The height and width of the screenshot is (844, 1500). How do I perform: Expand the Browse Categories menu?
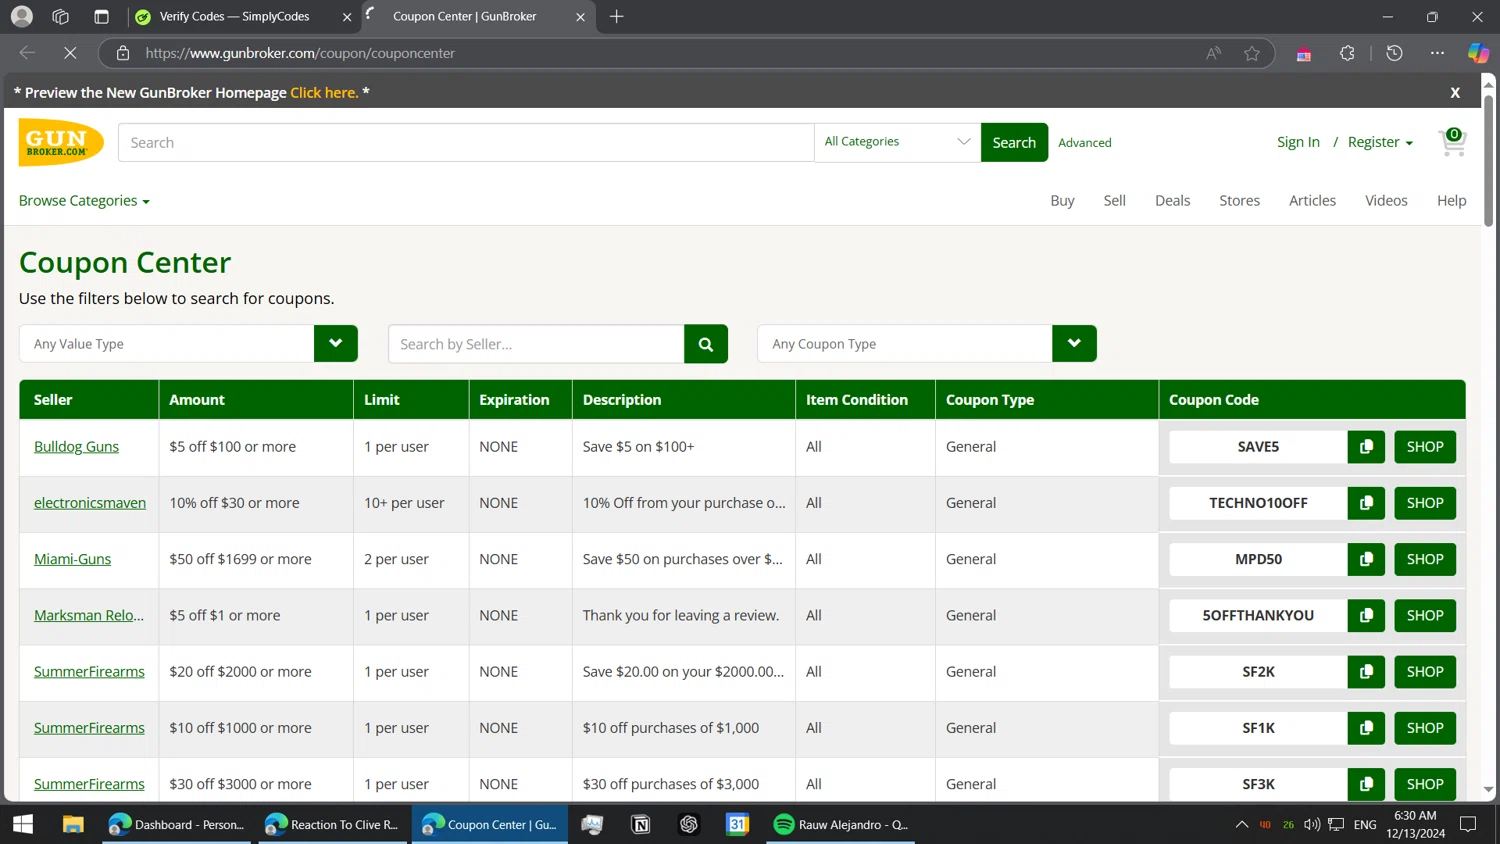84,201
